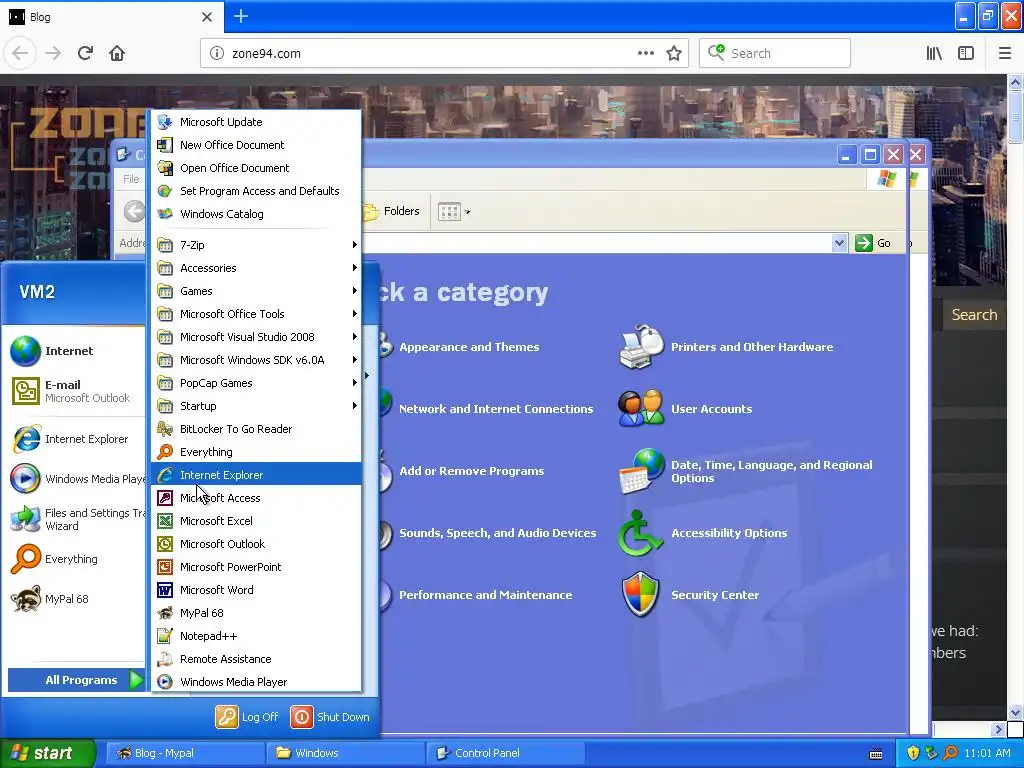This screenshot has height=768, width=1024.
Task: Focus the browser Search field
Action: [775, 53]
